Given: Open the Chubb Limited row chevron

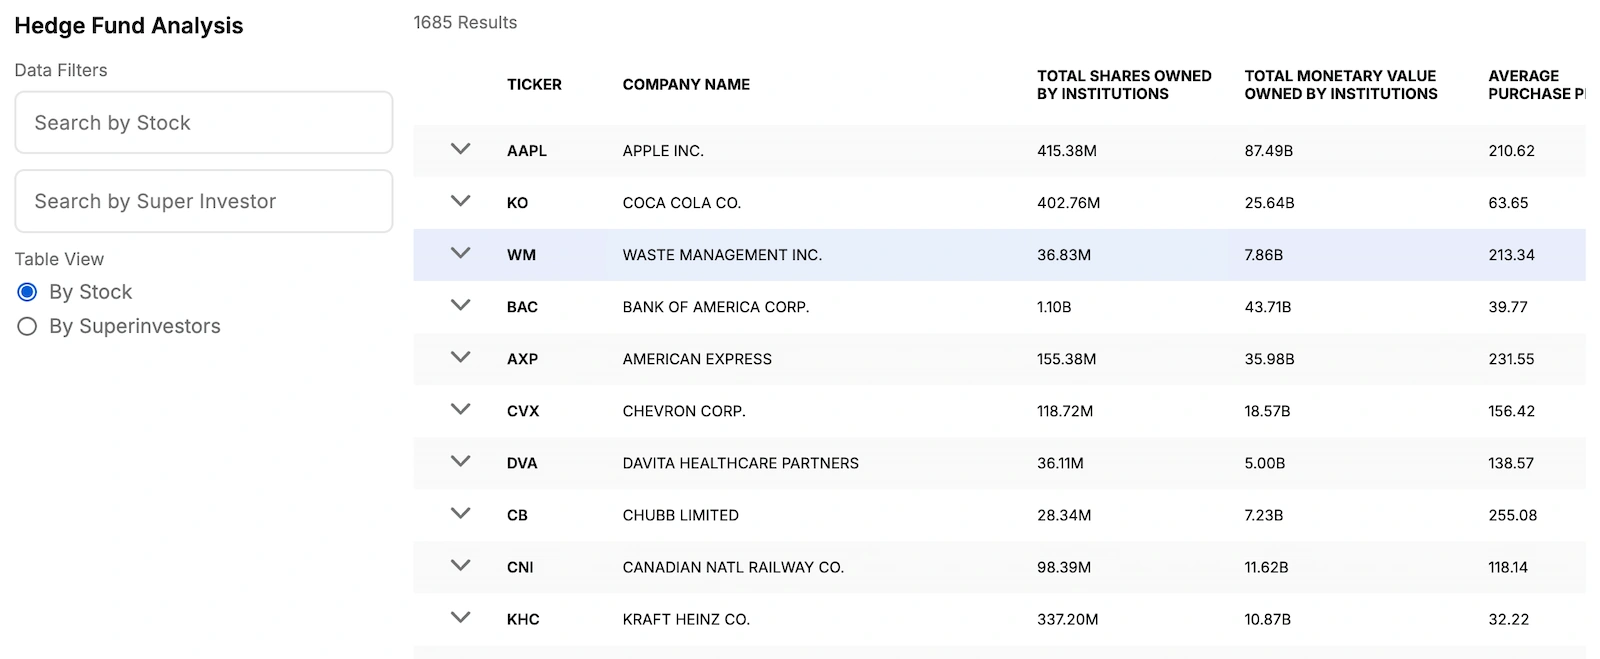Looking at the screenshot, I should (460, 513).
